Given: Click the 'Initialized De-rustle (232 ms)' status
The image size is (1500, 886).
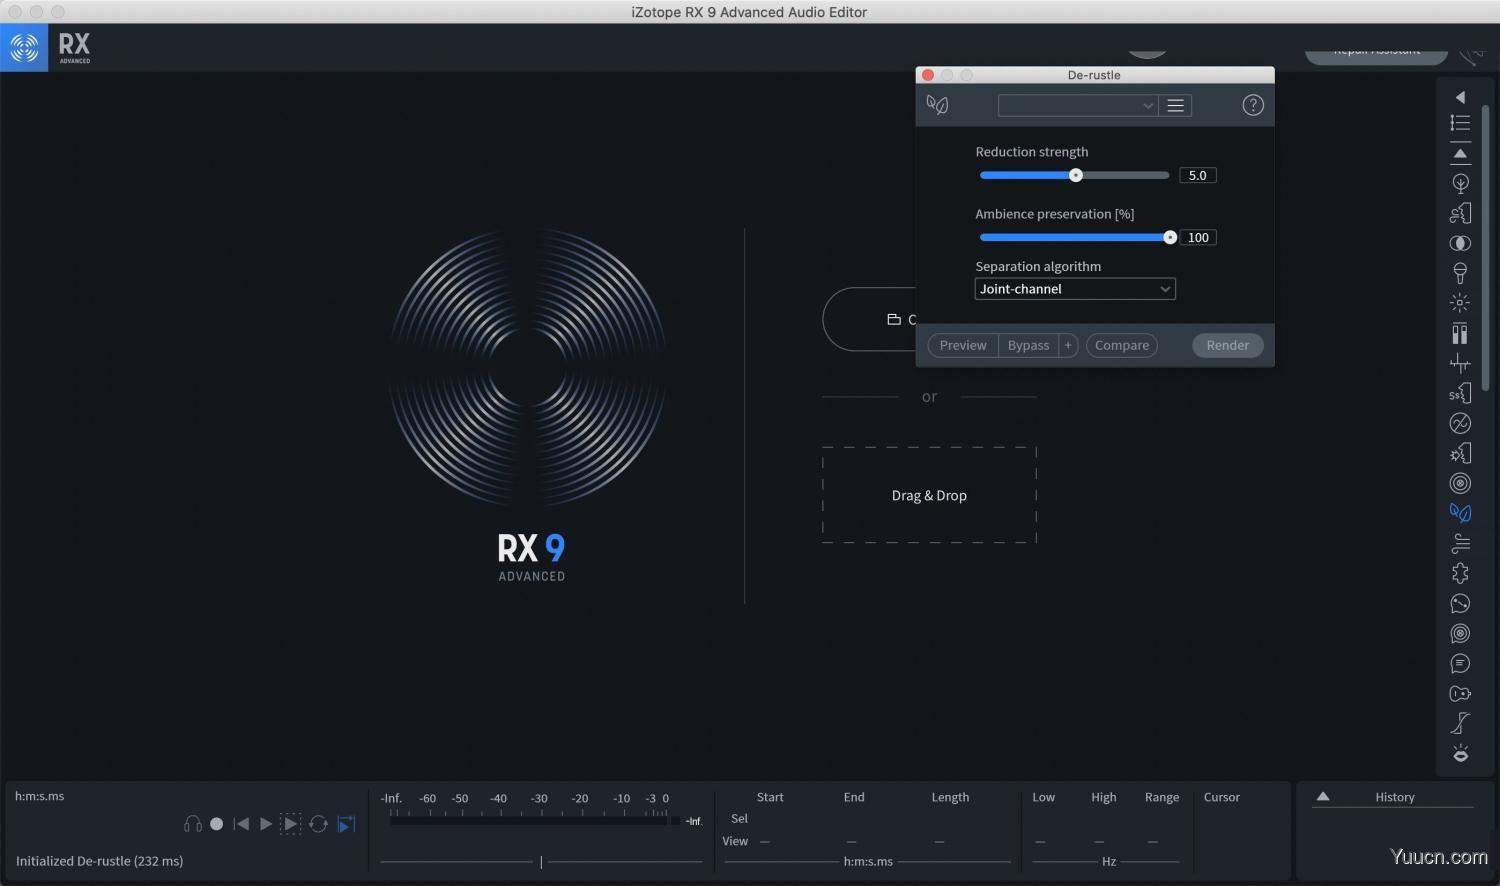Looking at the screenshot, I should pos(99,861).
